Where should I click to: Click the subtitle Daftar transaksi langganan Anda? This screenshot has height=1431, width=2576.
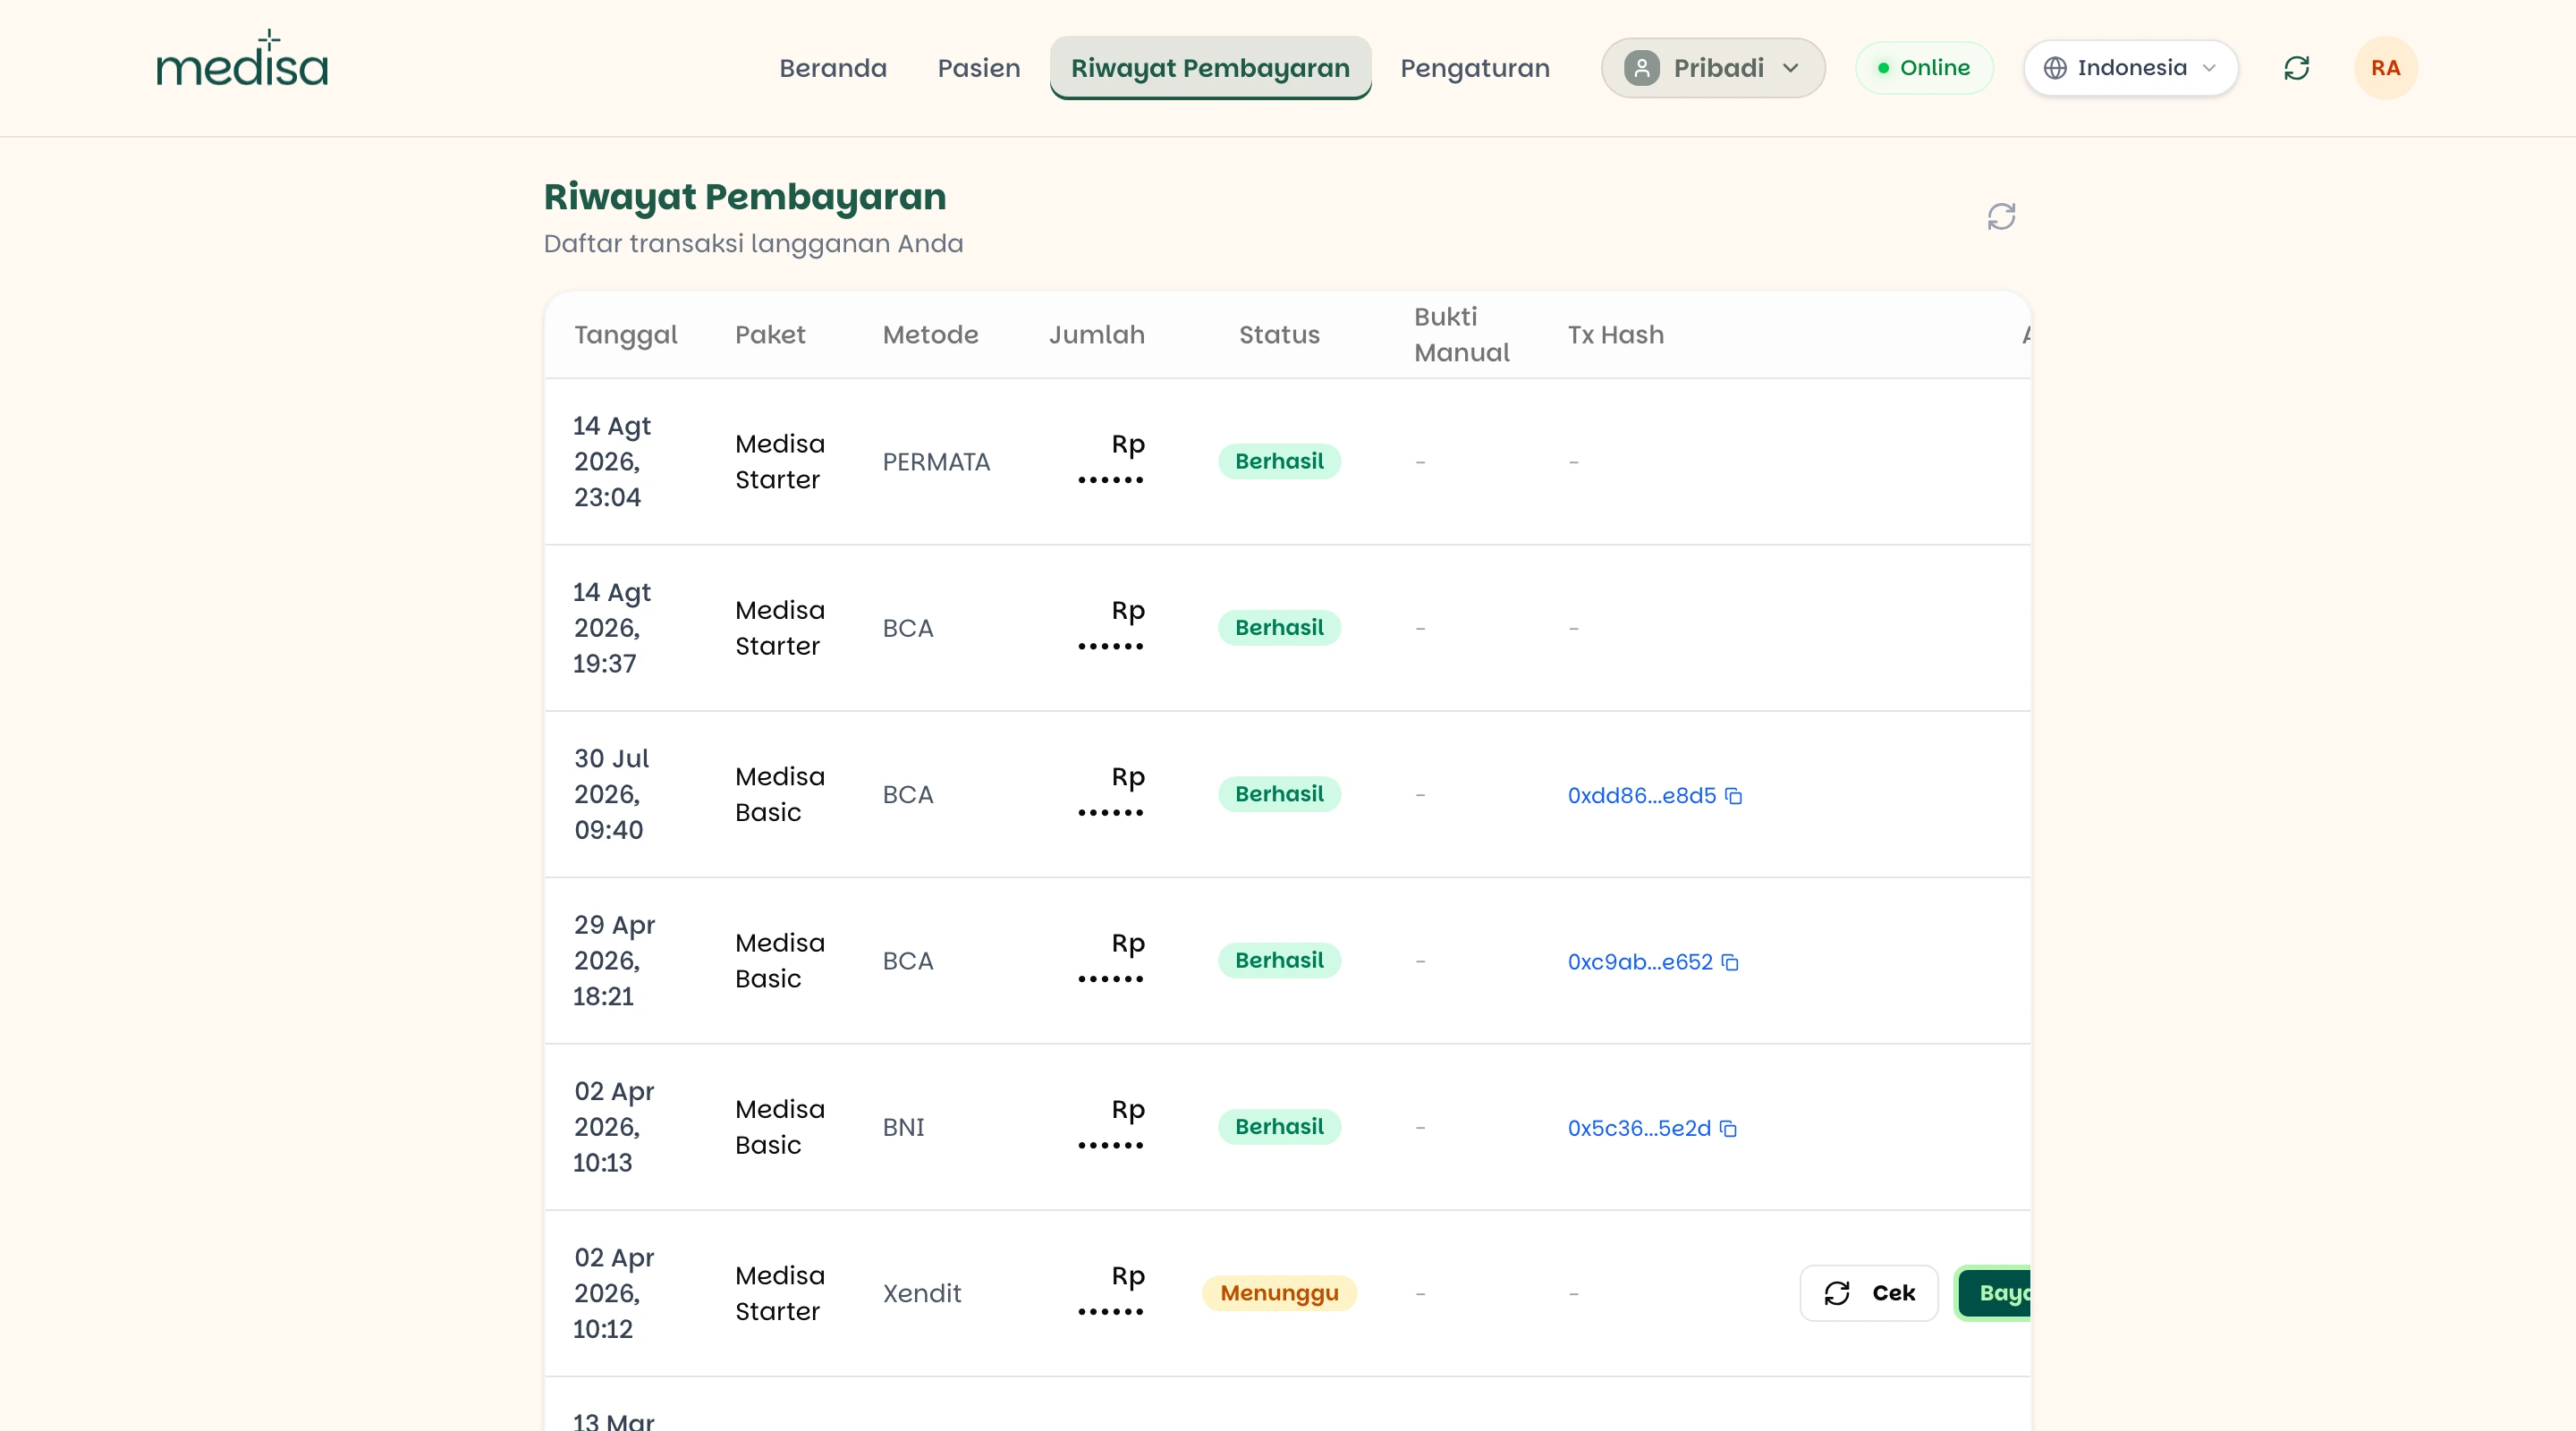[753, 243]
